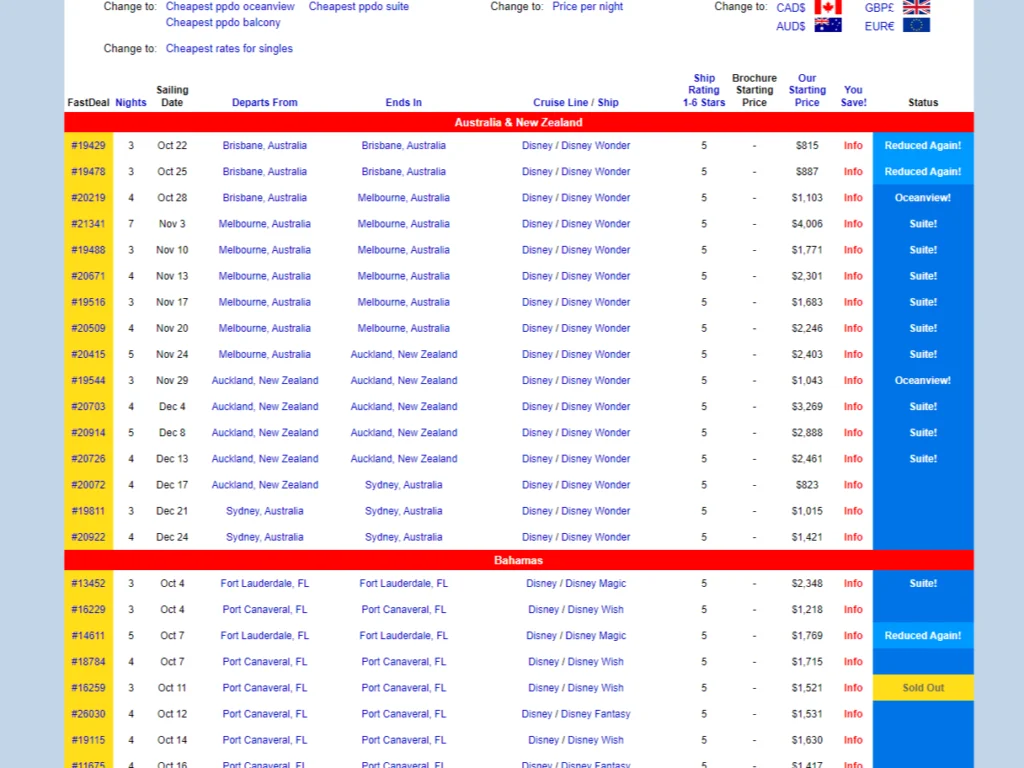Click the Bahamas section header

(519, 560)
